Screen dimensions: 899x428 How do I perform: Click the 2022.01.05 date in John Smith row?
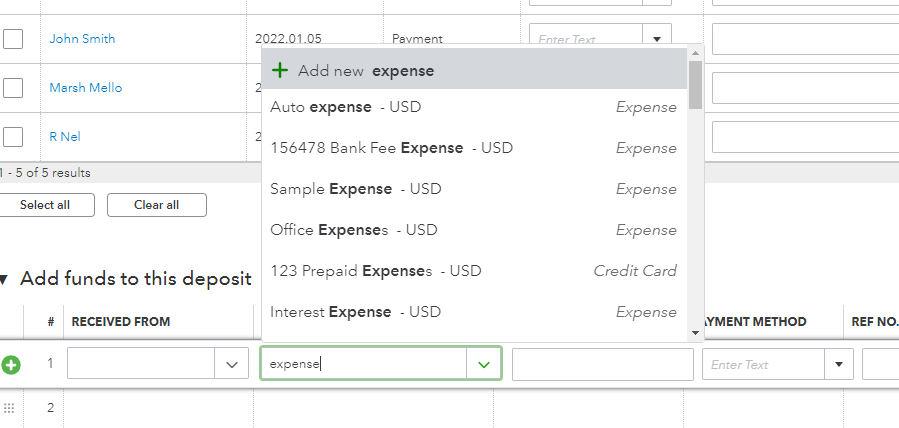point(288,39)
